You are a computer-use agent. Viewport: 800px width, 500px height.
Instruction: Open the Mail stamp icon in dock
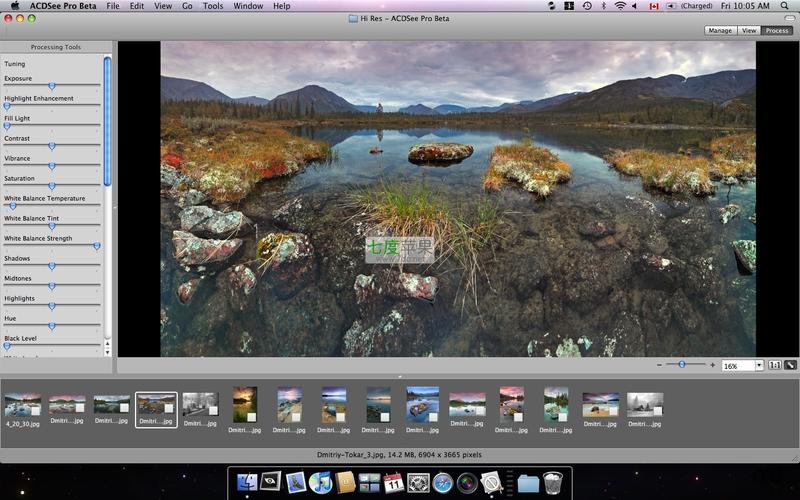pos(296,482)
